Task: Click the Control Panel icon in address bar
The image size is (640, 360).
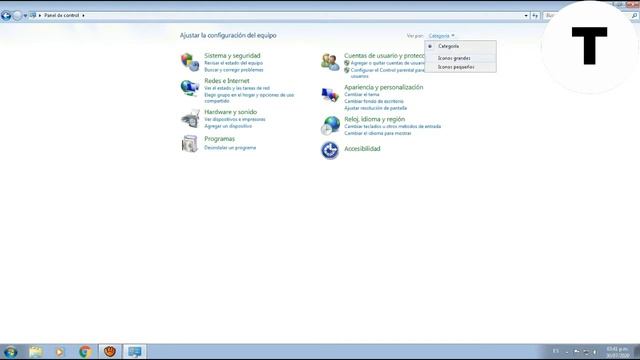Action: click(x=33, y=15)
